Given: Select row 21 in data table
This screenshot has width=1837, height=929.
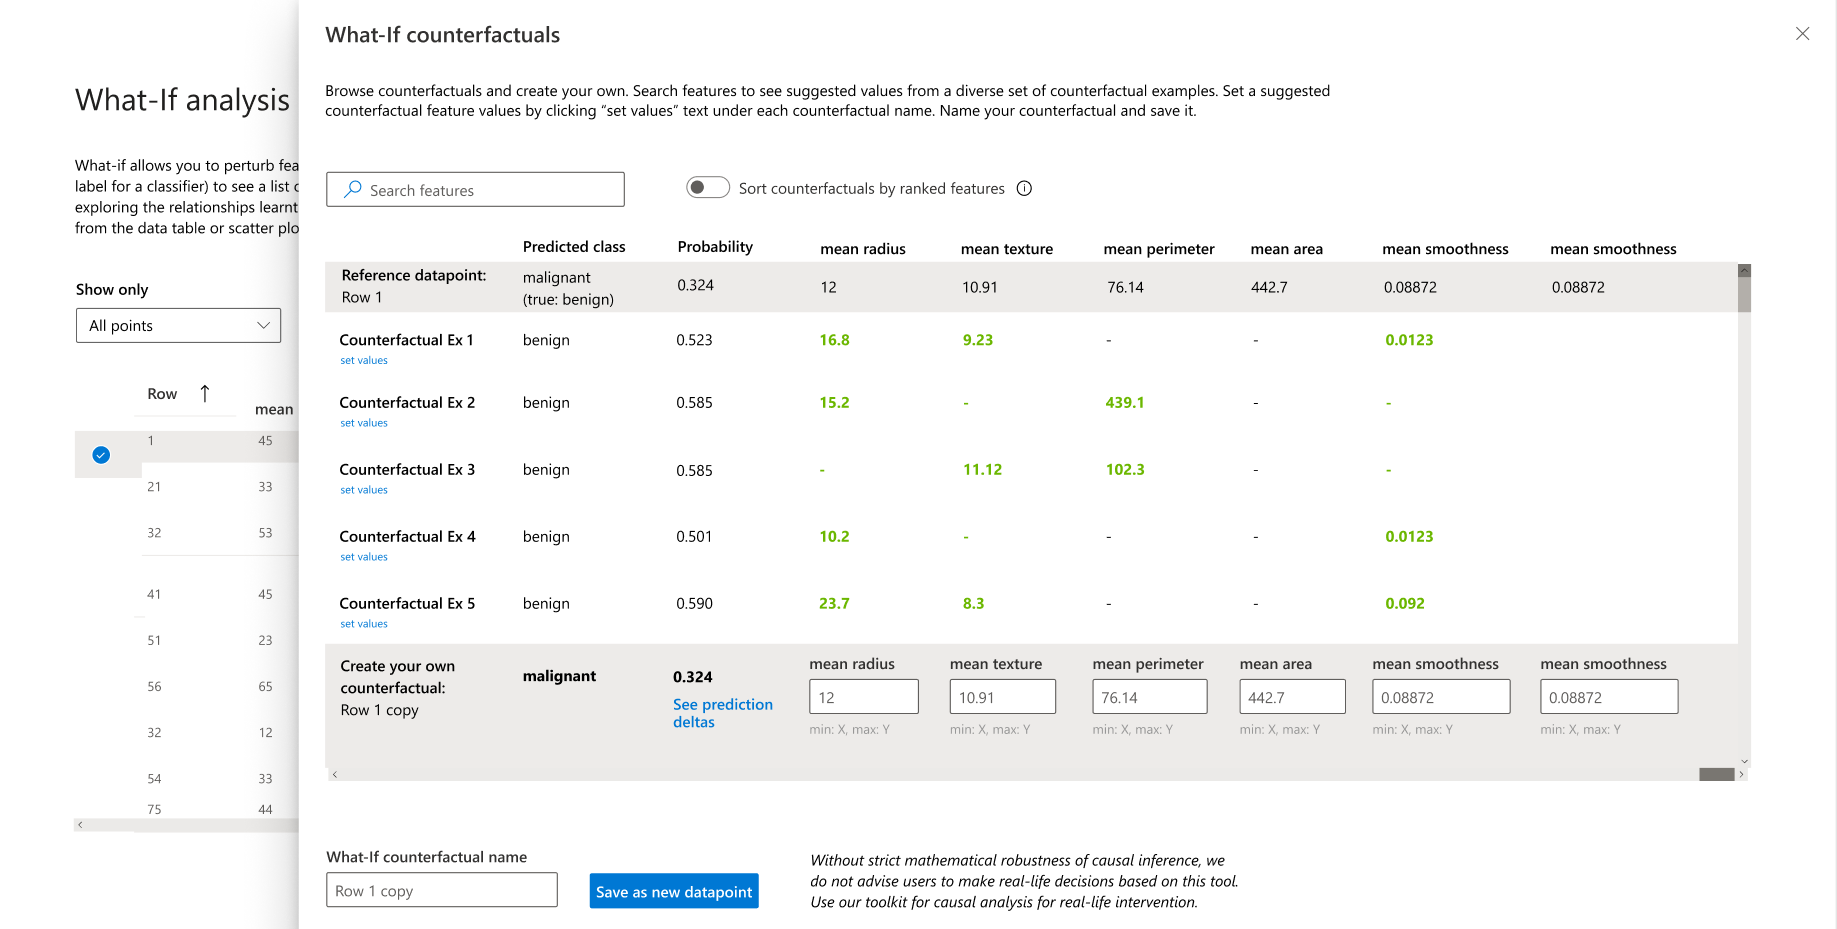Looking at the screenshot, I should tap(154, 487).
